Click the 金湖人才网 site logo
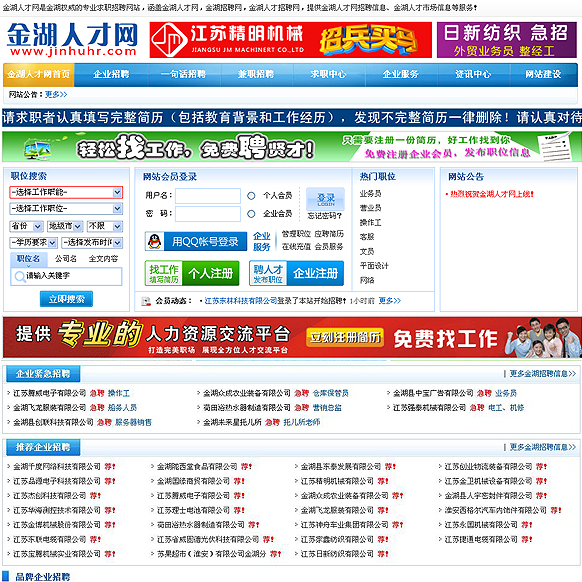 72,39
